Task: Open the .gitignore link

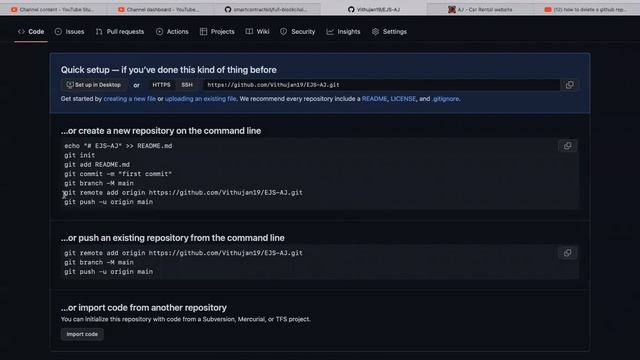Action: tap(445, 99)
